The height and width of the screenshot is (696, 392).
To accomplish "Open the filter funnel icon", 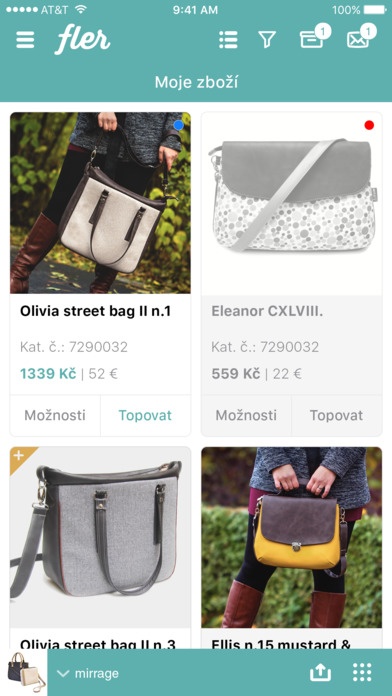I will (x=267, y=40).
